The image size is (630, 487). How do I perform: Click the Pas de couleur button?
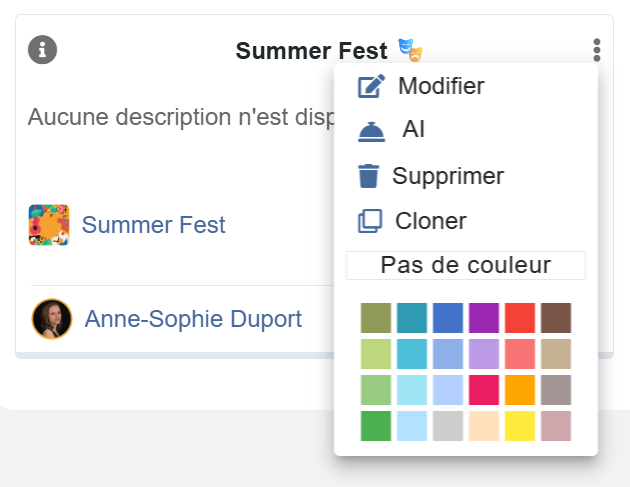(x=465, y=265)
